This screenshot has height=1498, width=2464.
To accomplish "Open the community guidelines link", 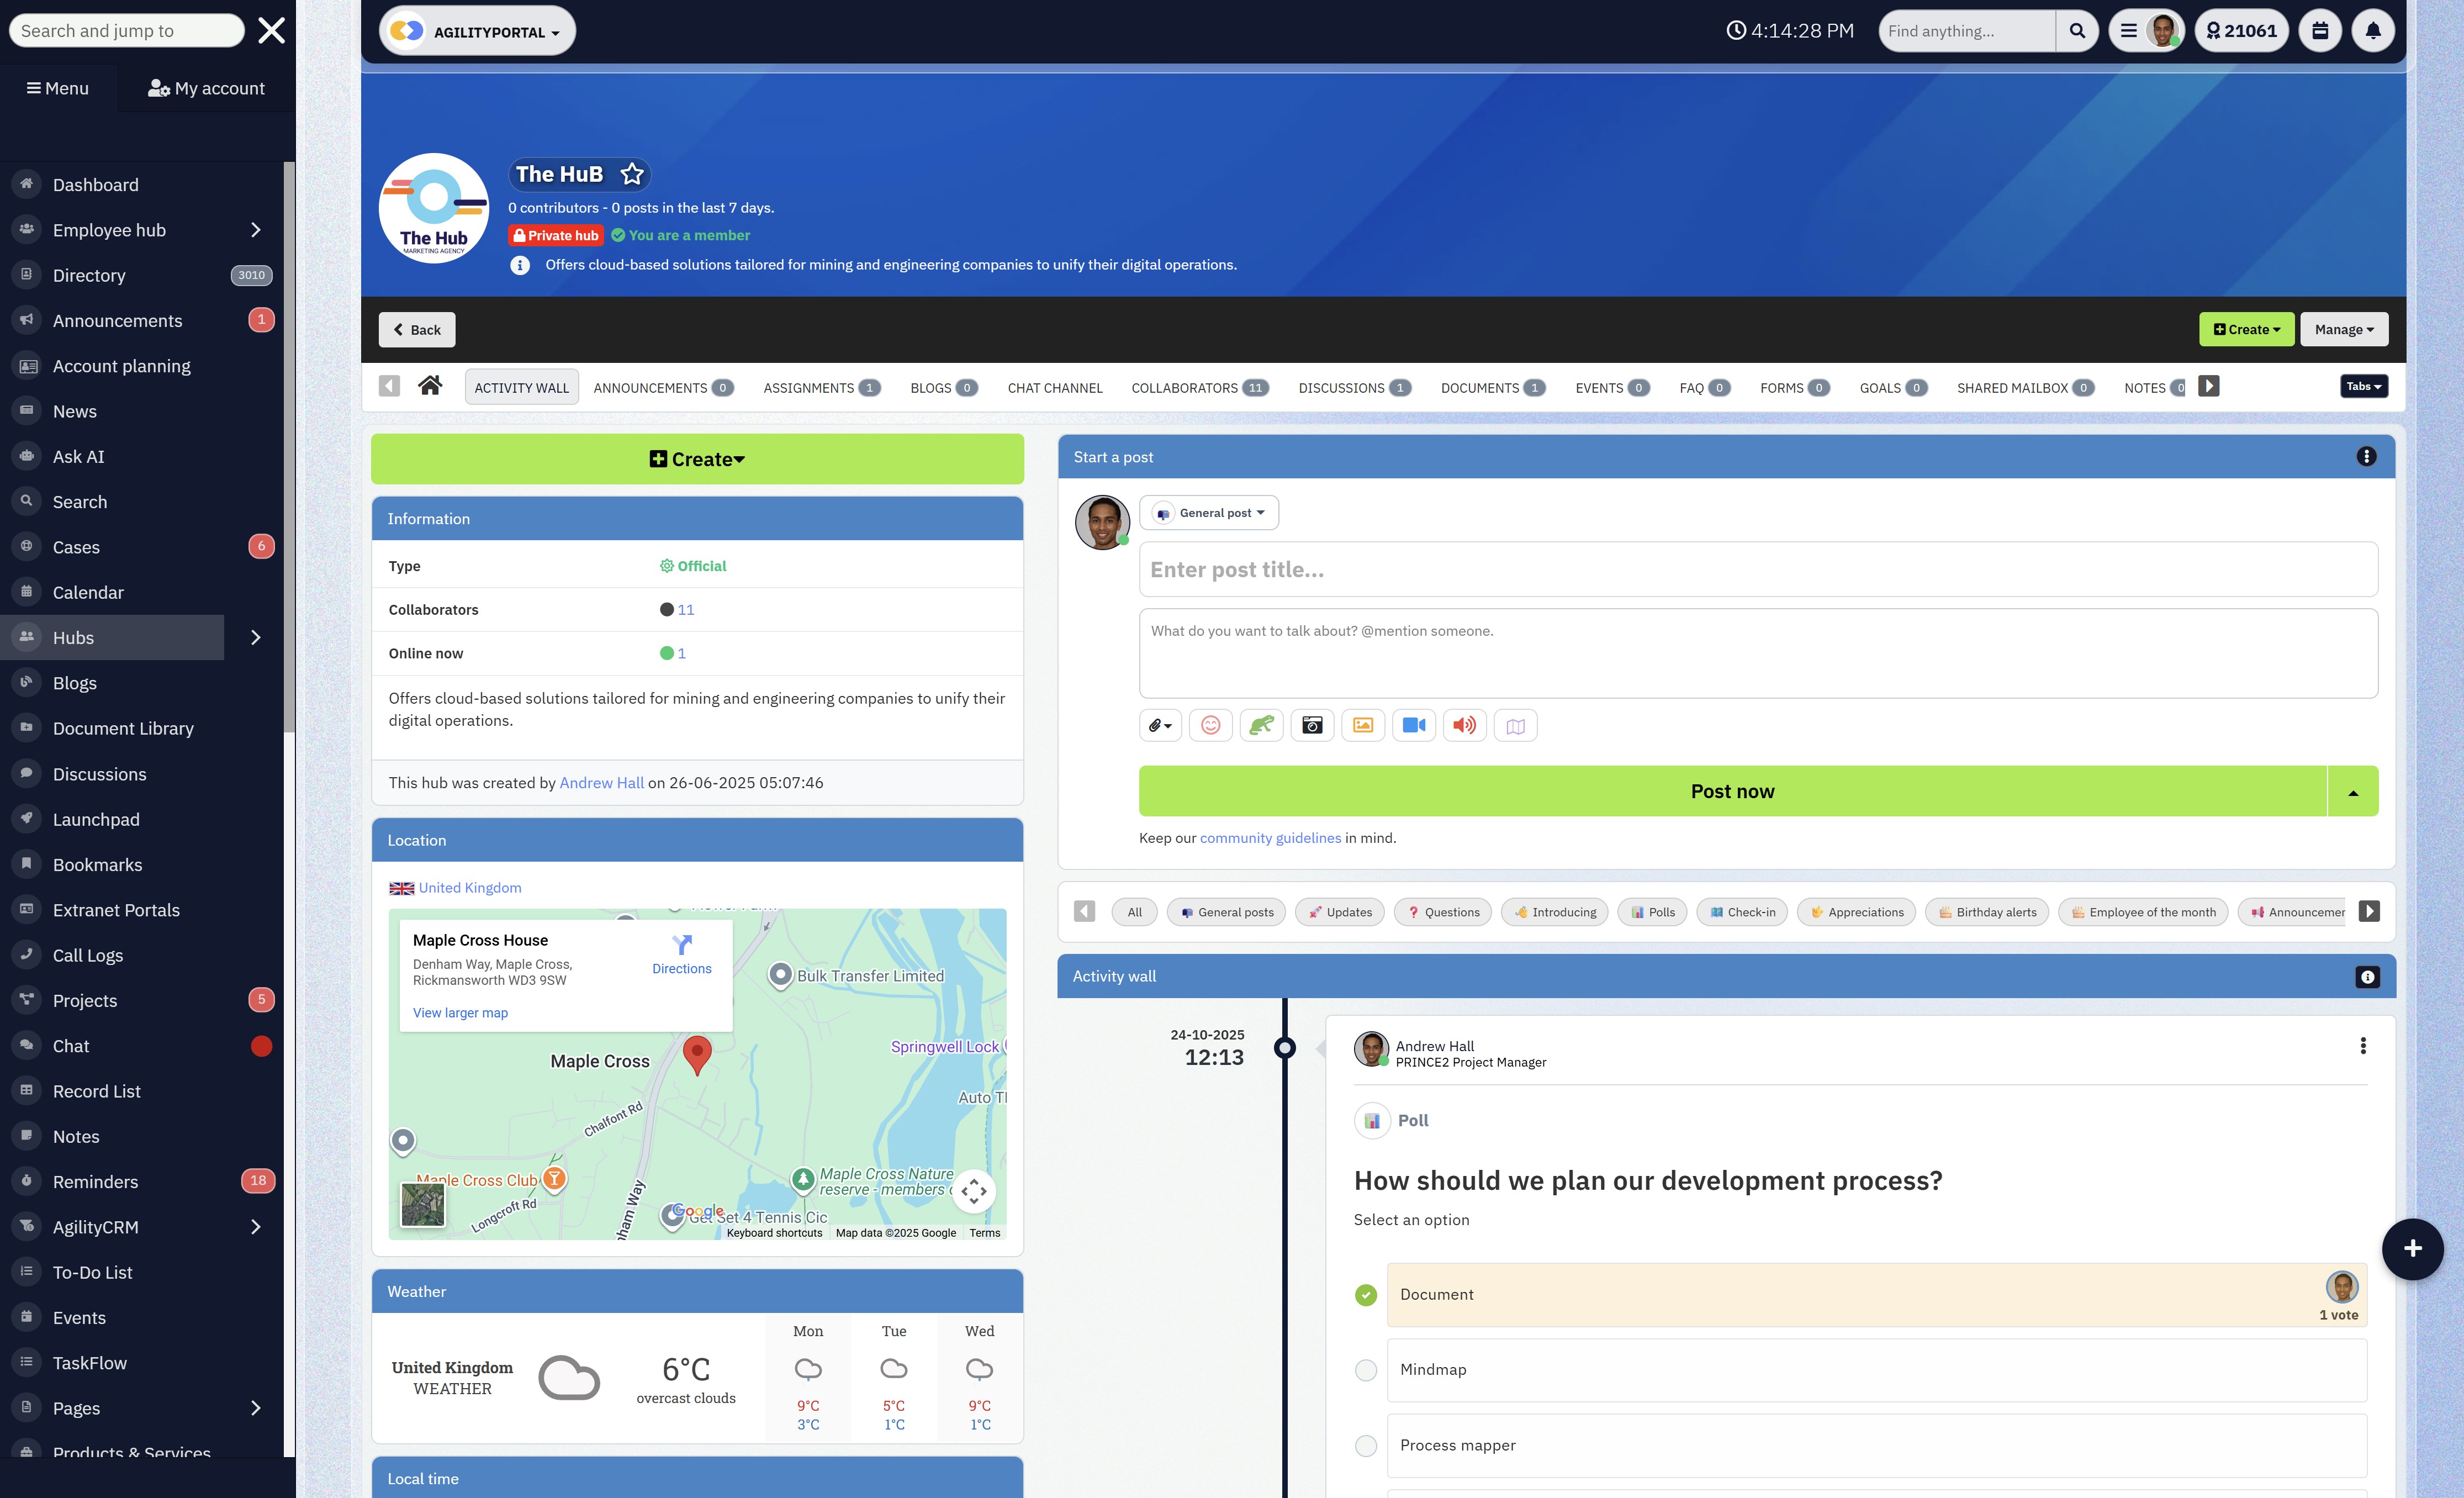I will pos(1270,838).
